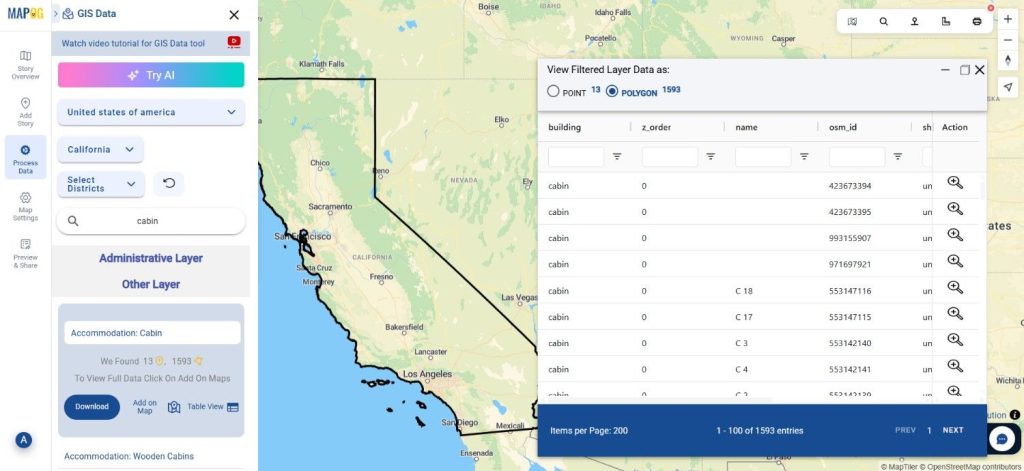Open Process Data in the sidebar
This screenshot has width=1024, height=471.
pyautogui.click(x=25, y=157)
